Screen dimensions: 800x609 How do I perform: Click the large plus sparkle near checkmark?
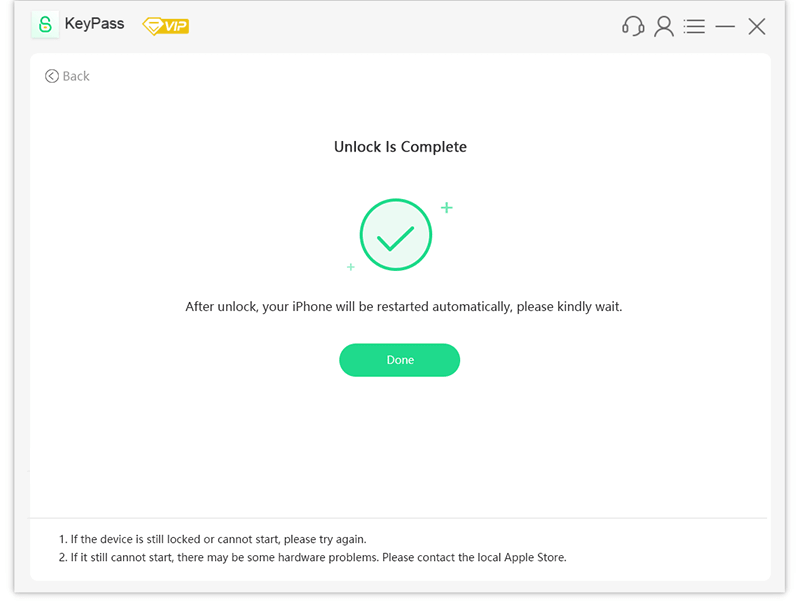(447, 208)
